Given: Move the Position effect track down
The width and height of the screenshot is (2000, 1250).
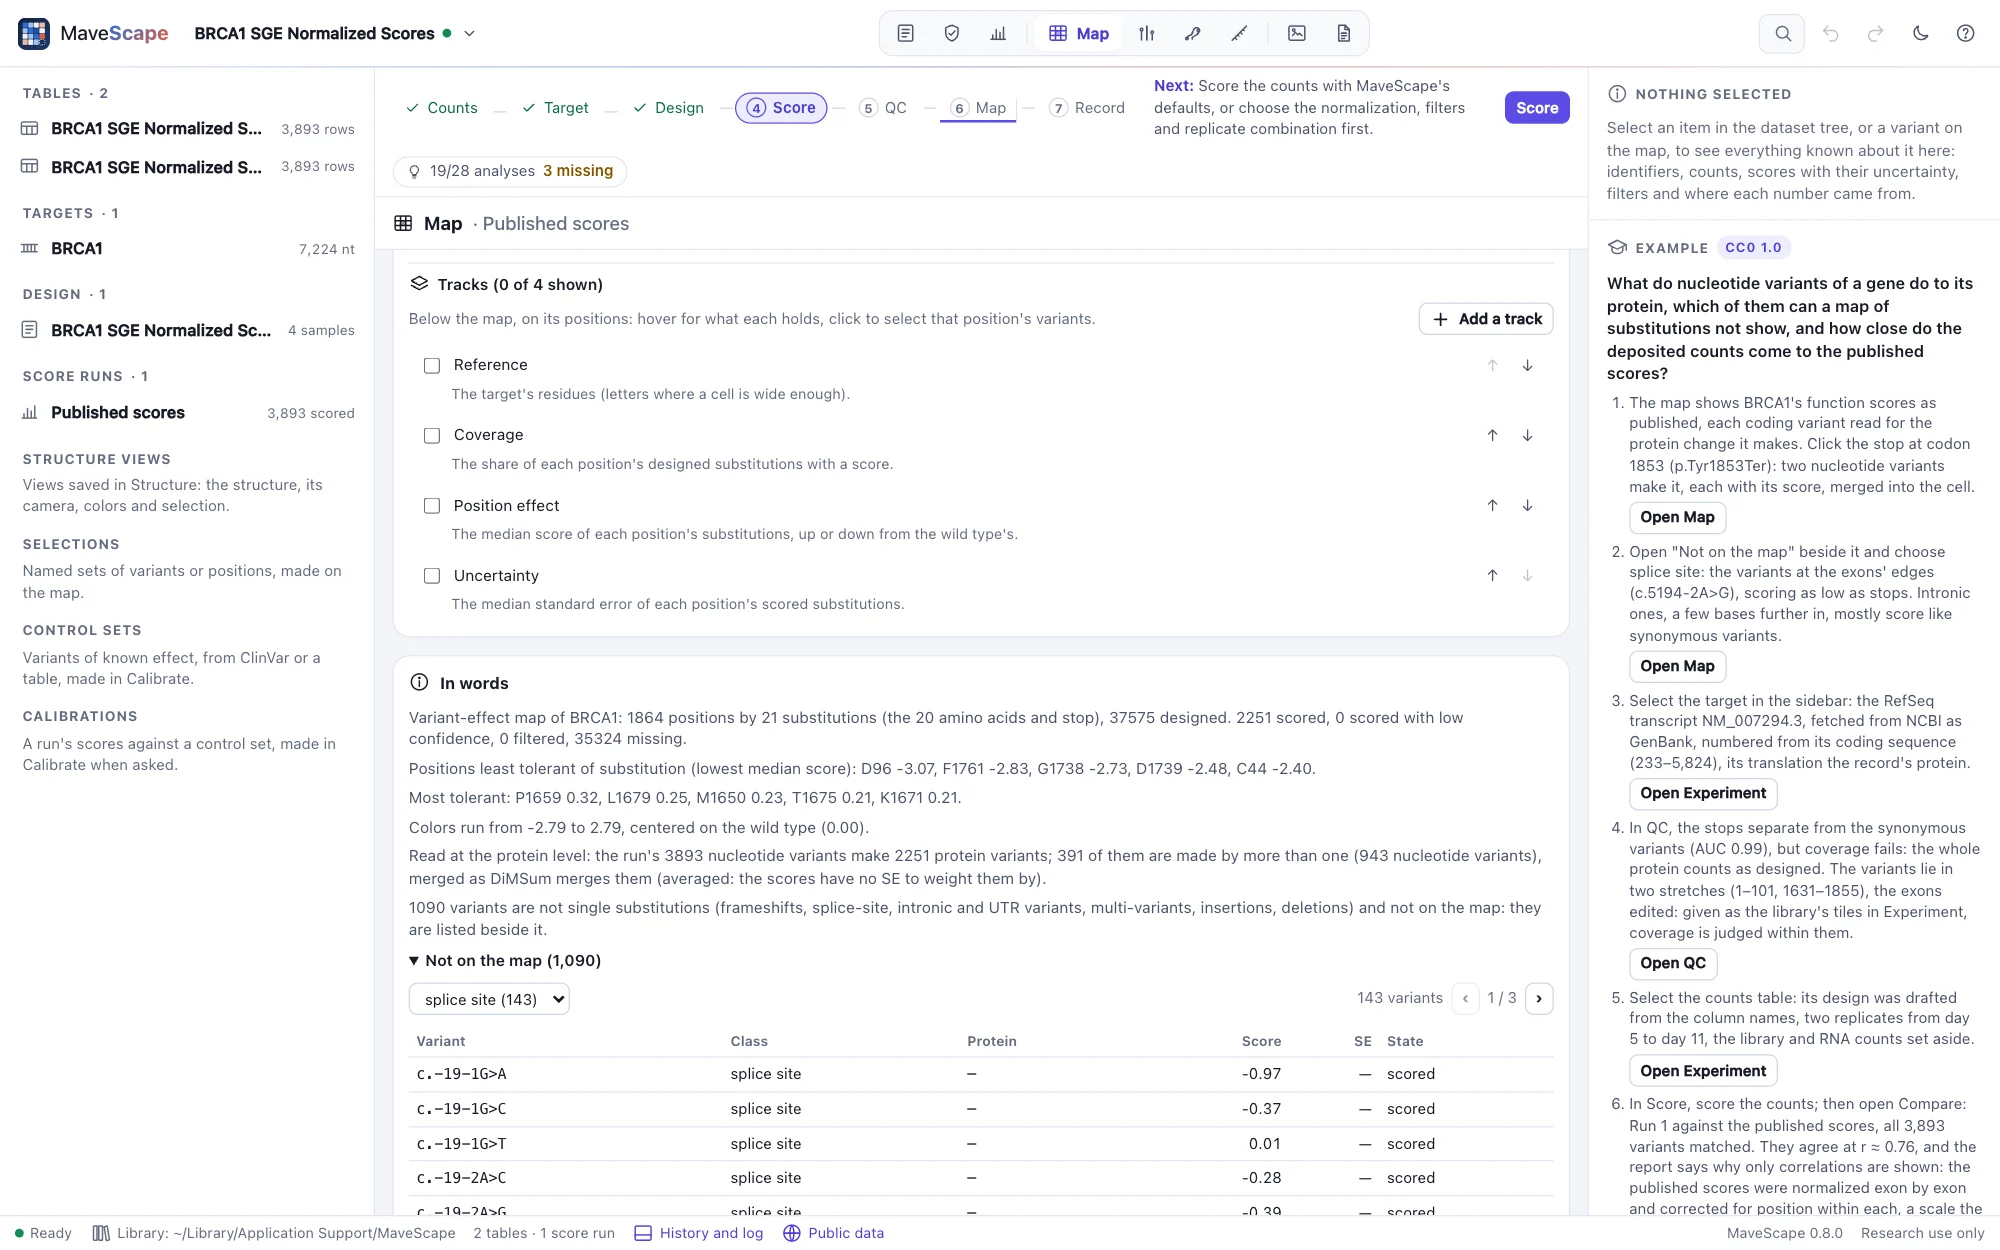Looking at the screenshot, I should [1527, 505].
